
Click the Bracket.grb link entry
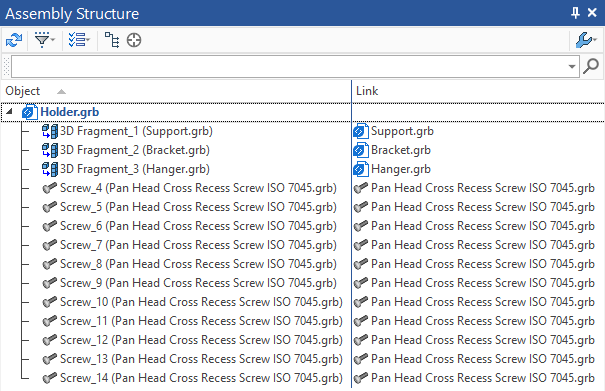(401, 150)
